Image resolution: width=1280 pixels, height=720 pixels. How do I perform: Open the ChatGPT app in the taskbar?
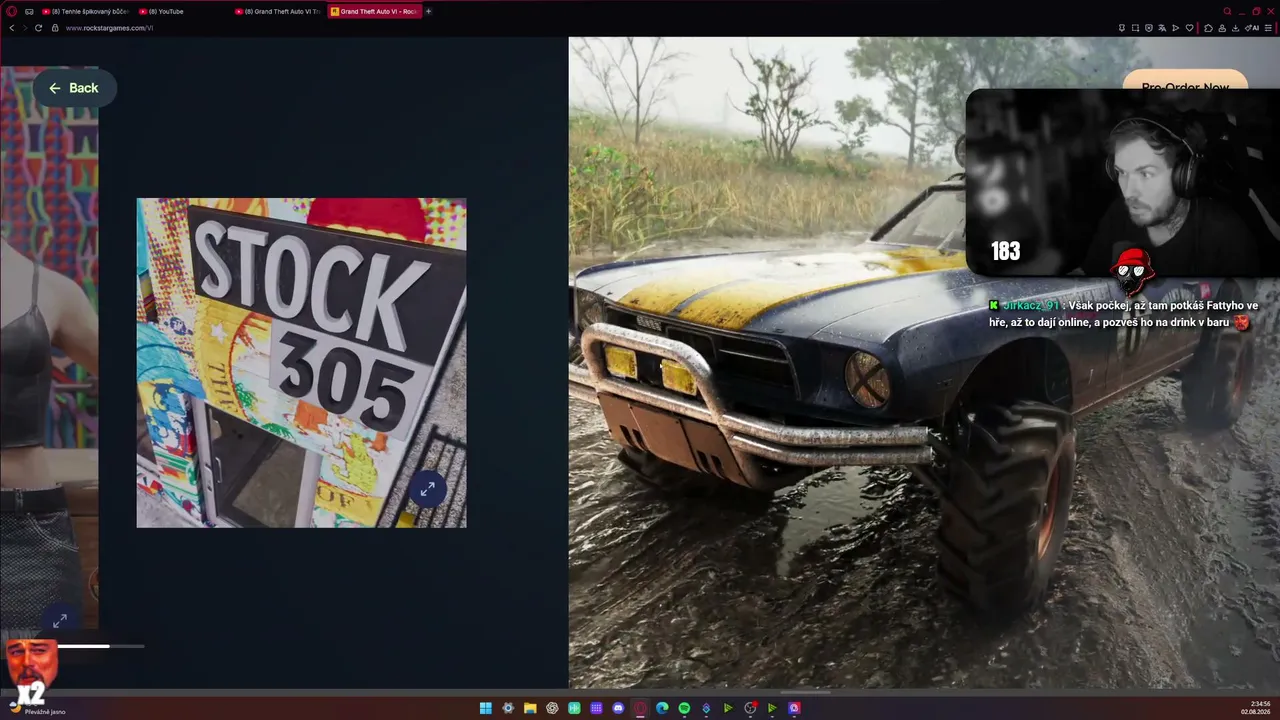552,708
